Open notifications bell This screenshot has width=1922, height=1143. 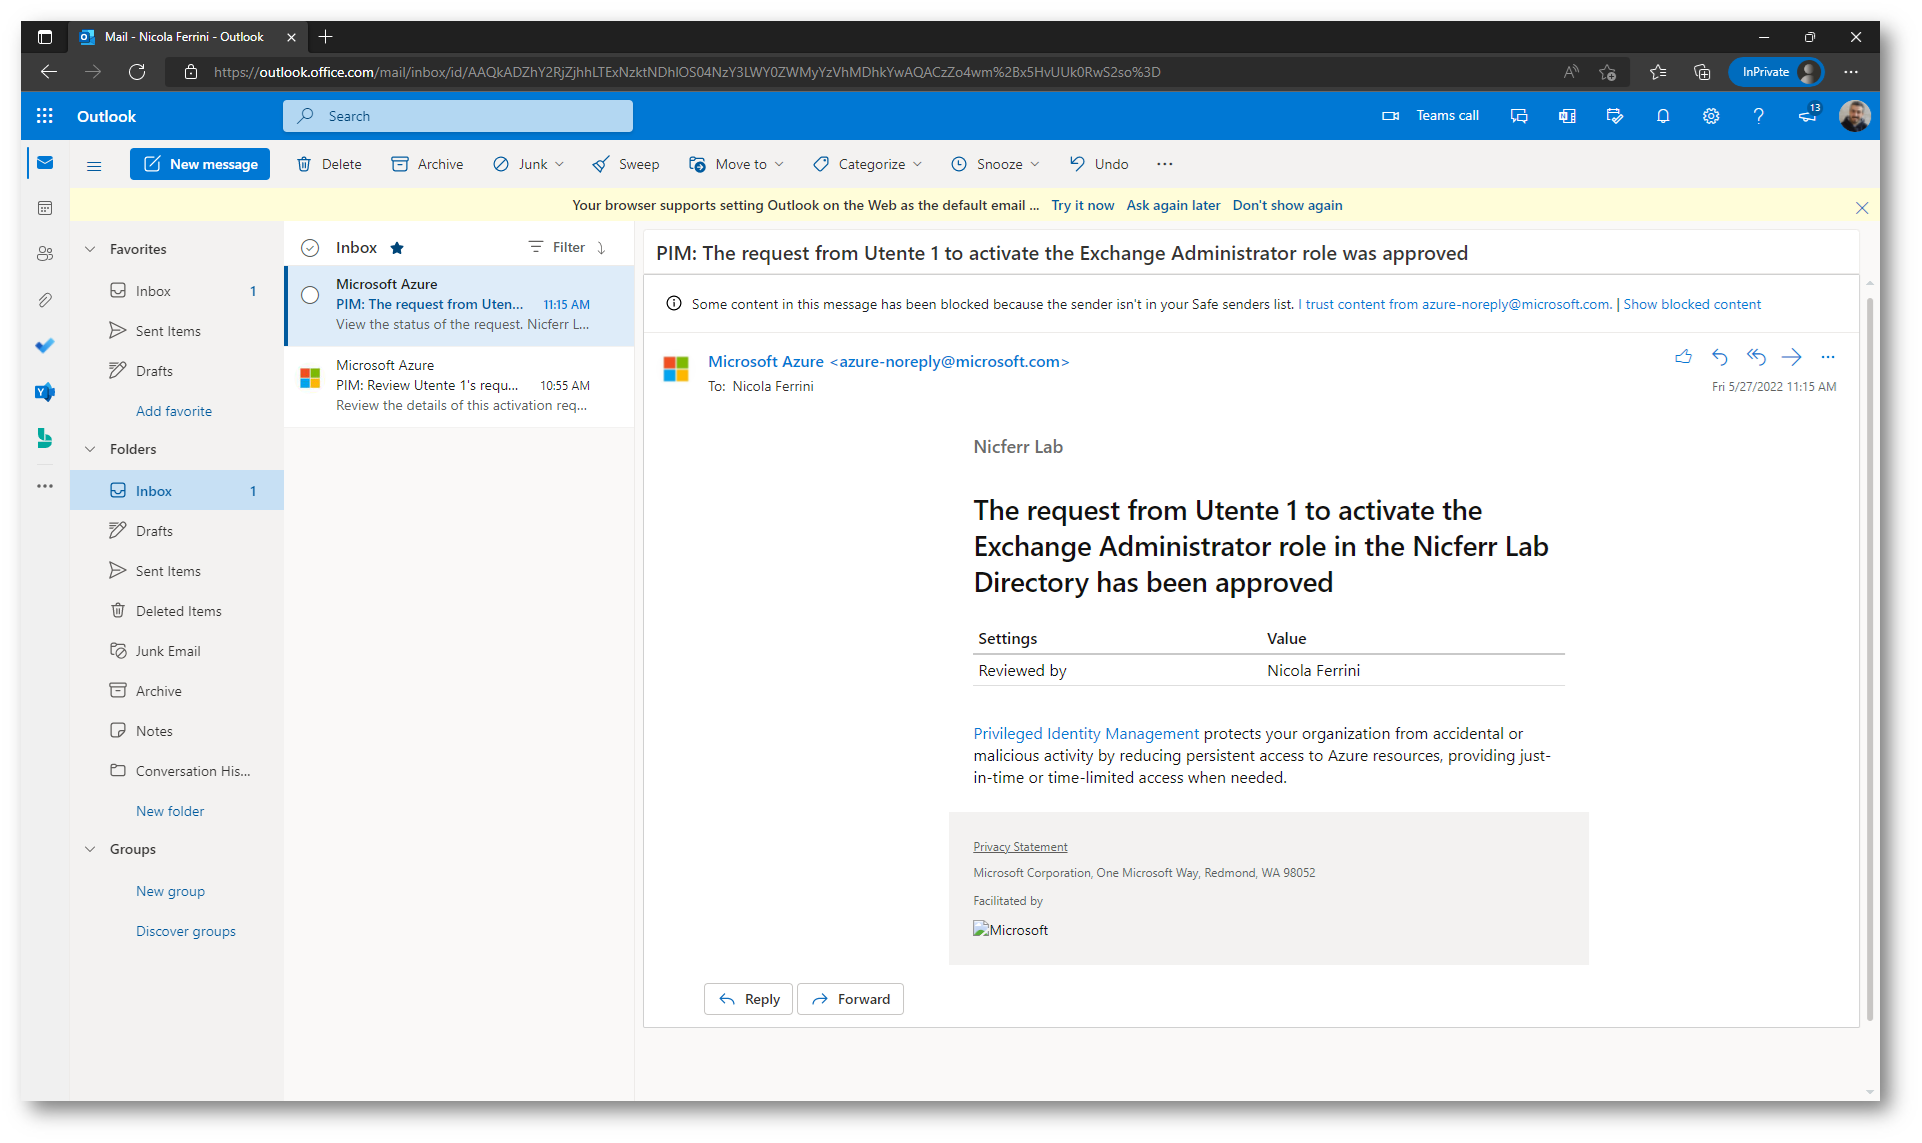[1663, 116]
